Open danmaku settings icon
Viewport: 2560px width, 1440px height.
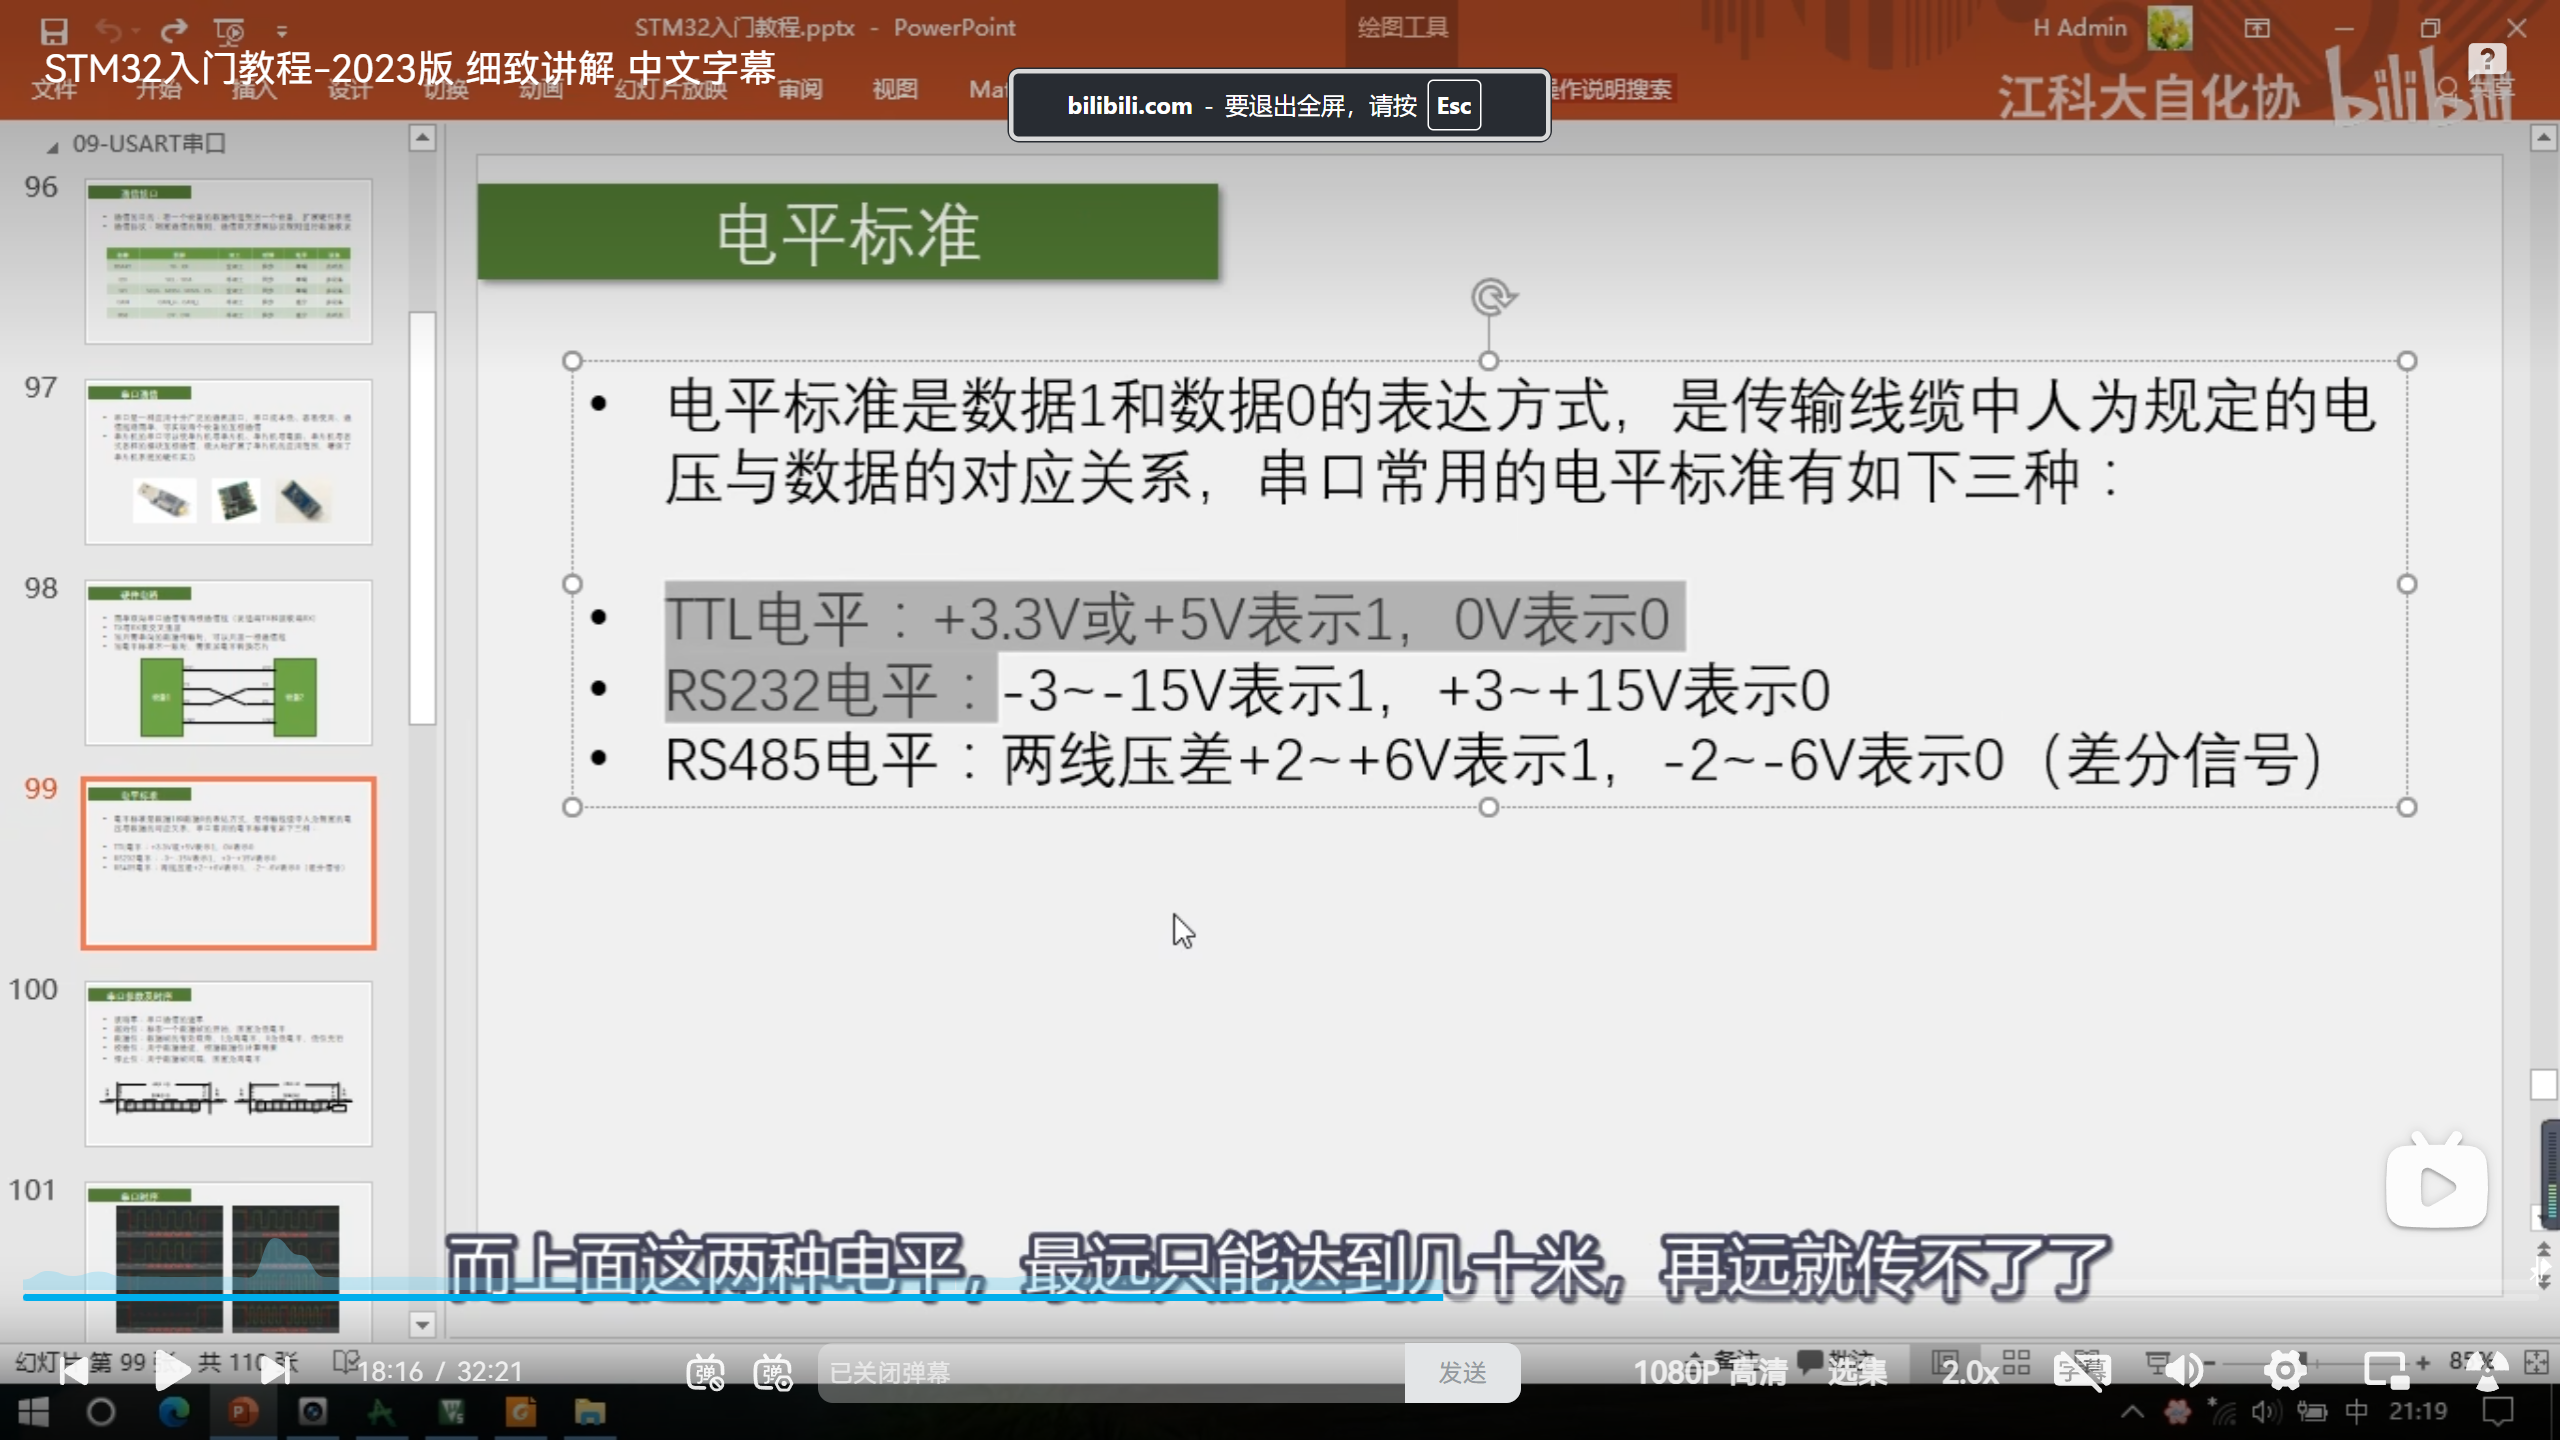click(x=773, y=1372)
